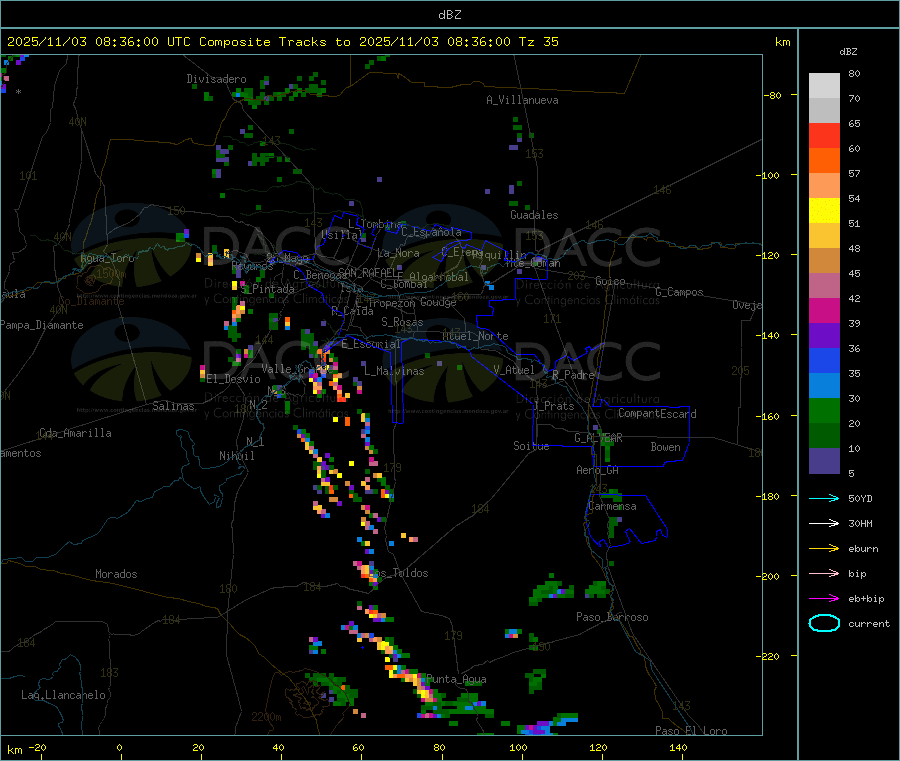This screenshot has height=761, width=900.
Task: Click the 'S_Rosas' map label
Action: pyautogui.click(x=402, y=322)
